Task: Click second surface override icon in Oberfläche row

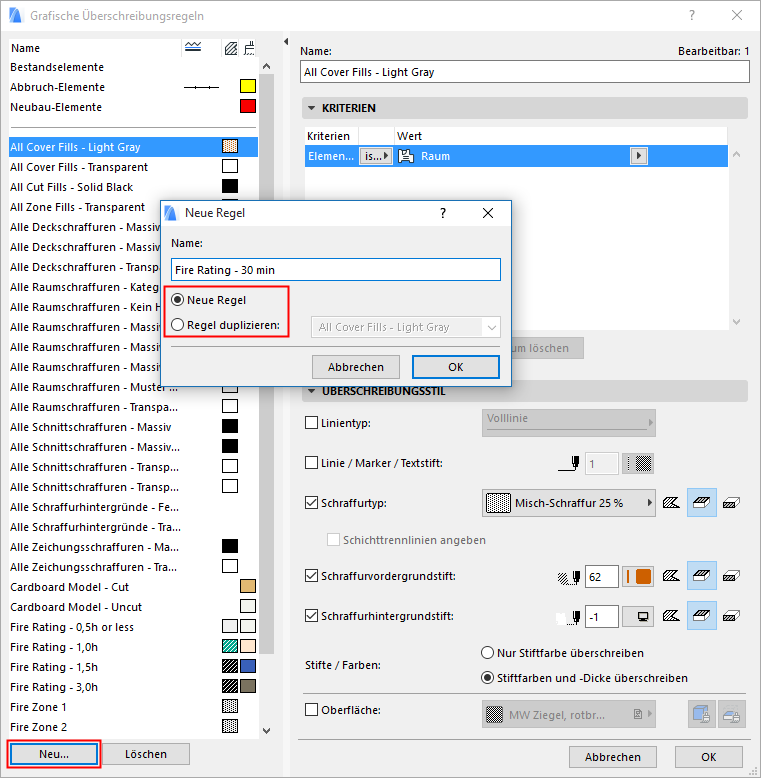Action: point(731,714)
